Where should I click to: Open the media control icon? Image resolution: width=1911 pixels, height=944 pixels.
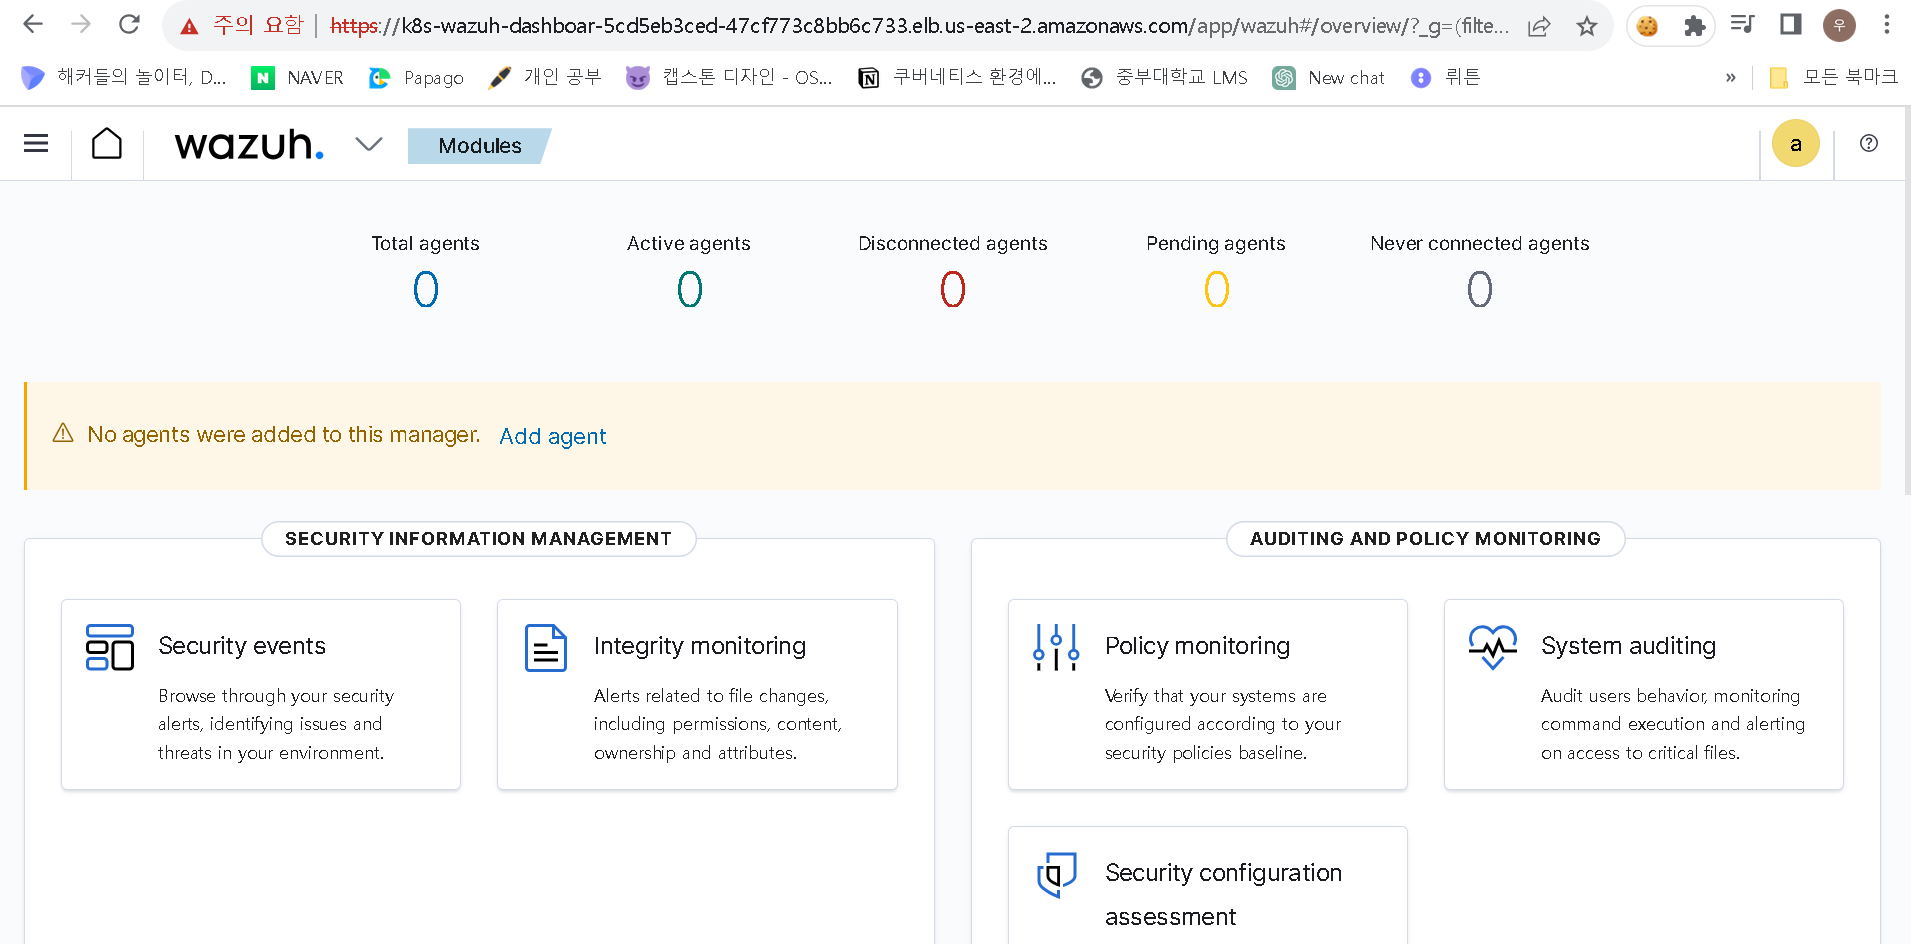pyautogui.click(x=1742, y=24)
